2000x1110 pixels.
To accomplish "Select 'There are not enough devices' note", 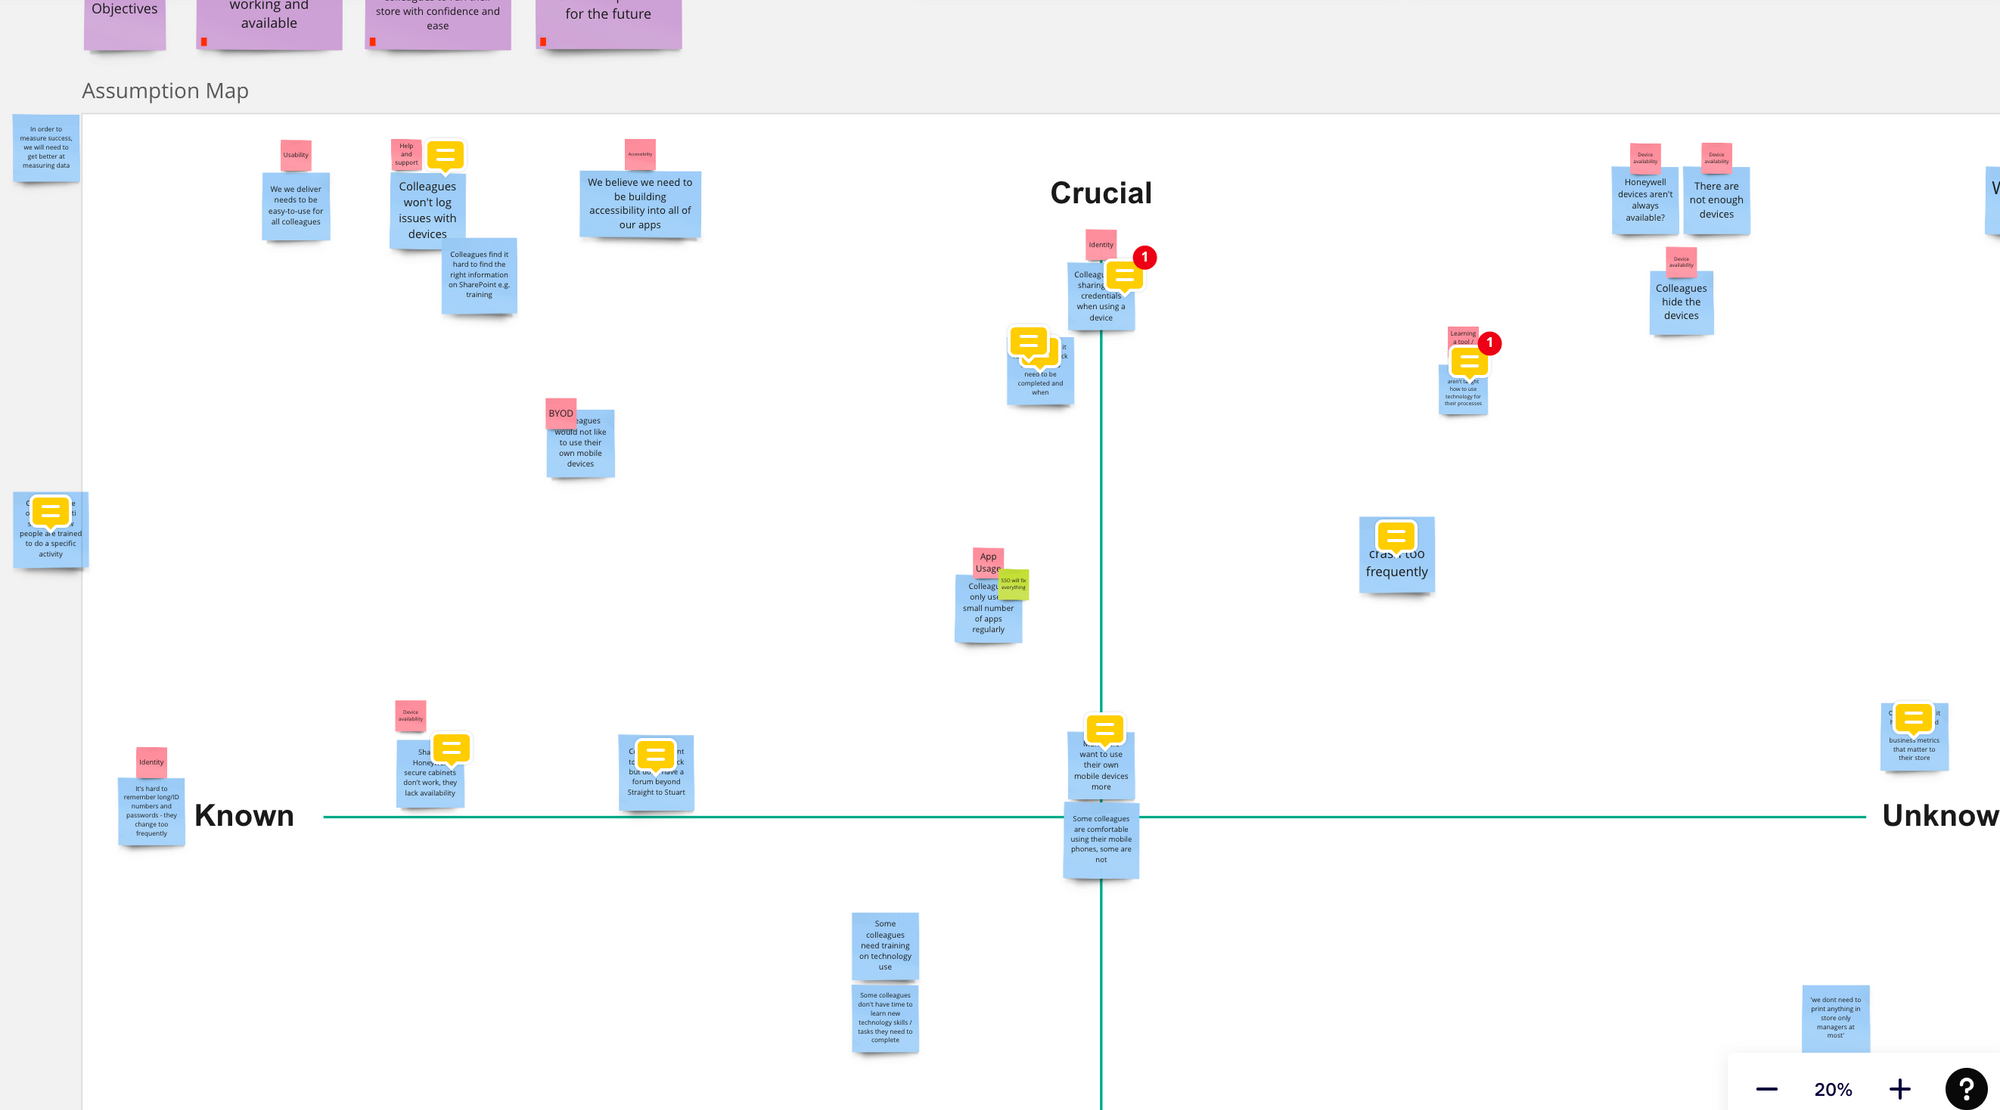I will 1716,202.
